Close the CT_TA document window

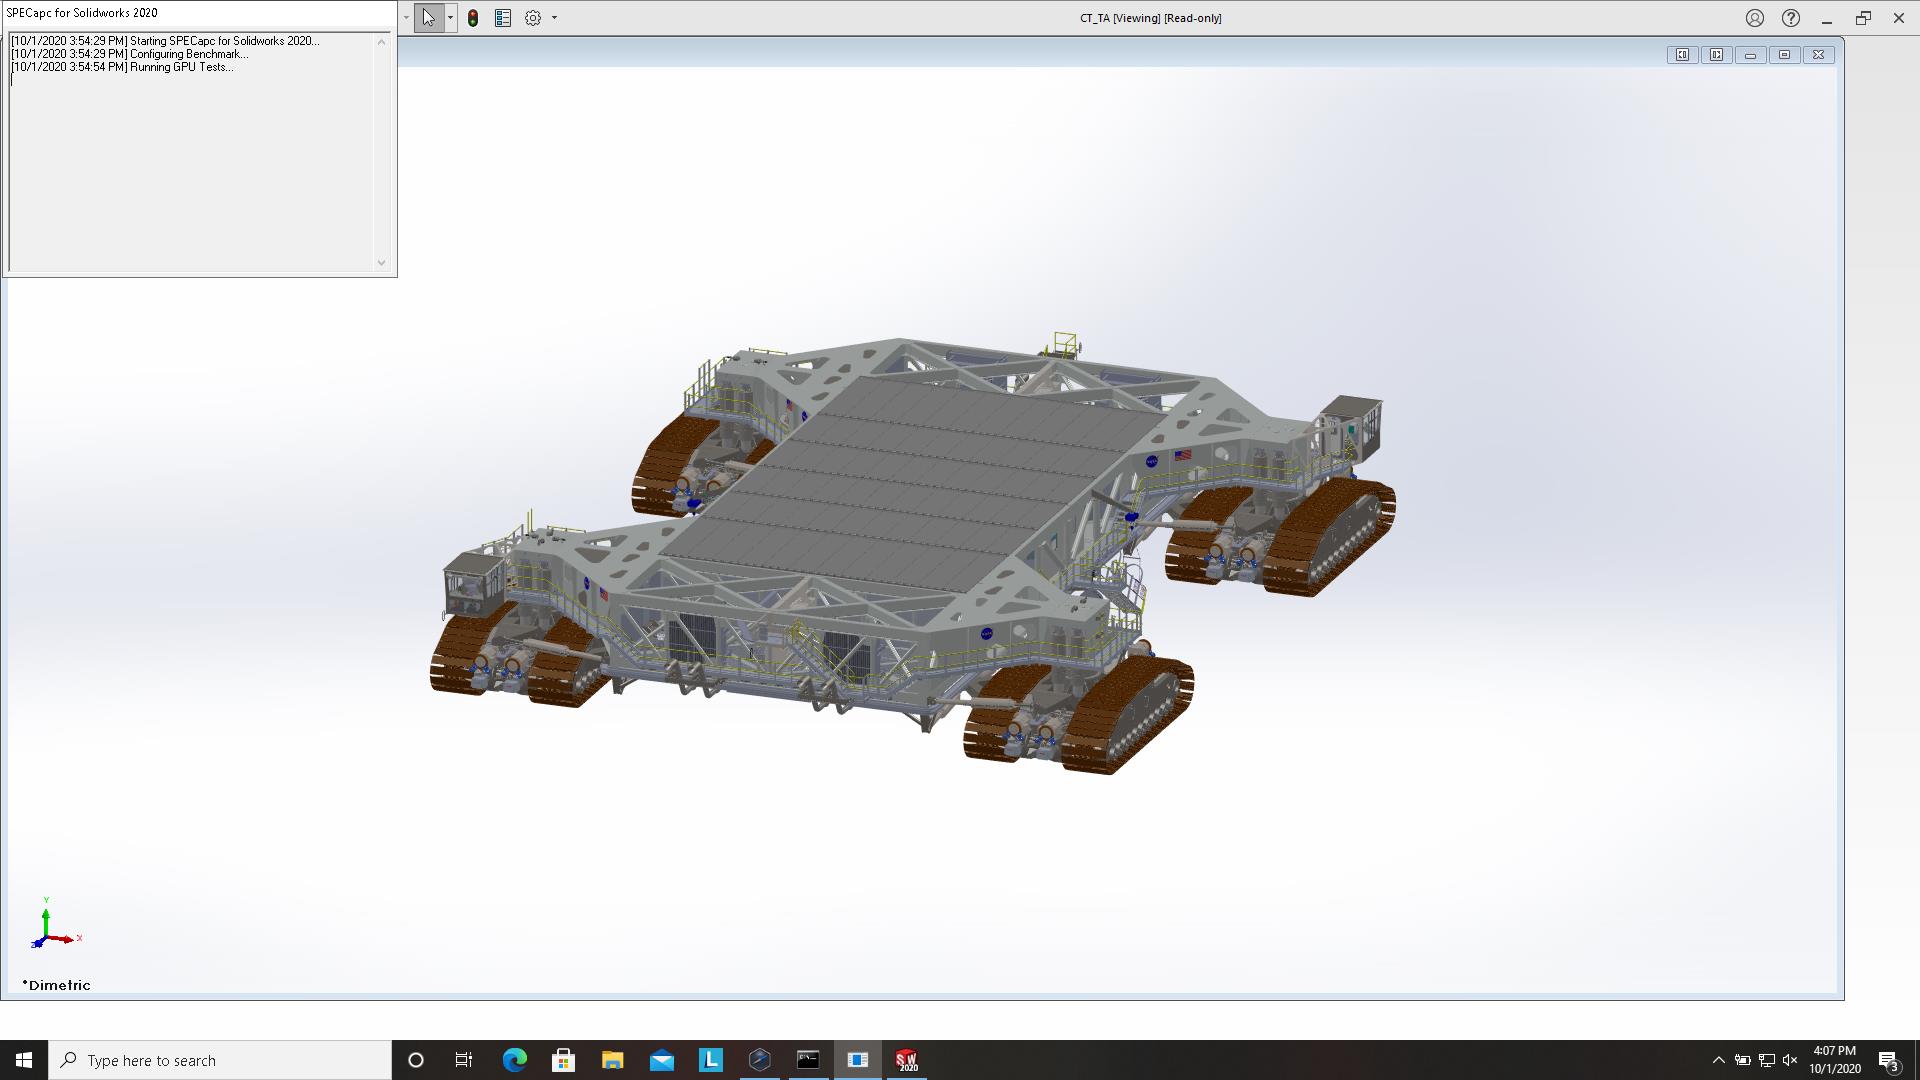pos(1819,55)
